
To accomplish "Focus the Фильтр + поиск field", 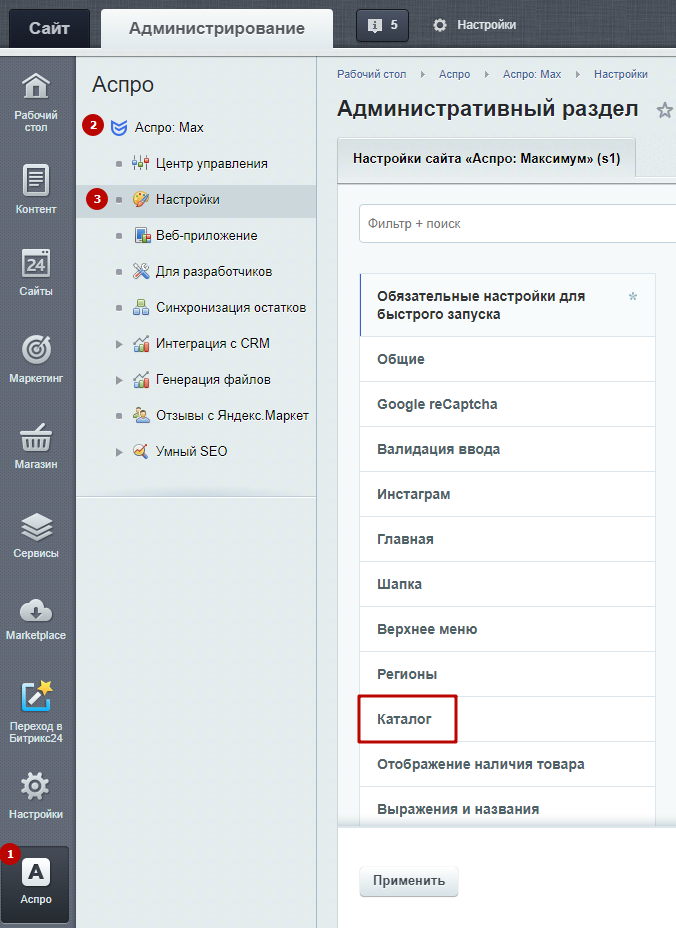I will point(517,224).
